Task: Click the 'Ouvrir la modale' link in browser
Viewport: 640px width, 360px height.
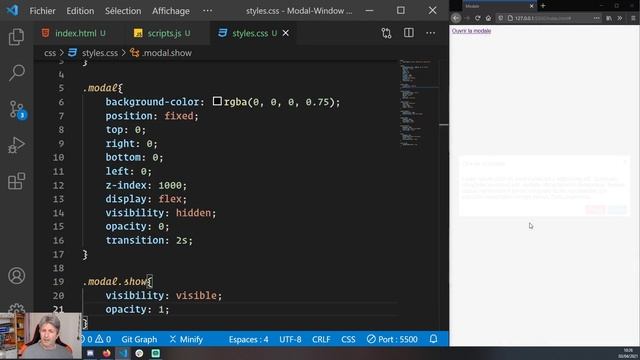Action: (x=471, y=31)
